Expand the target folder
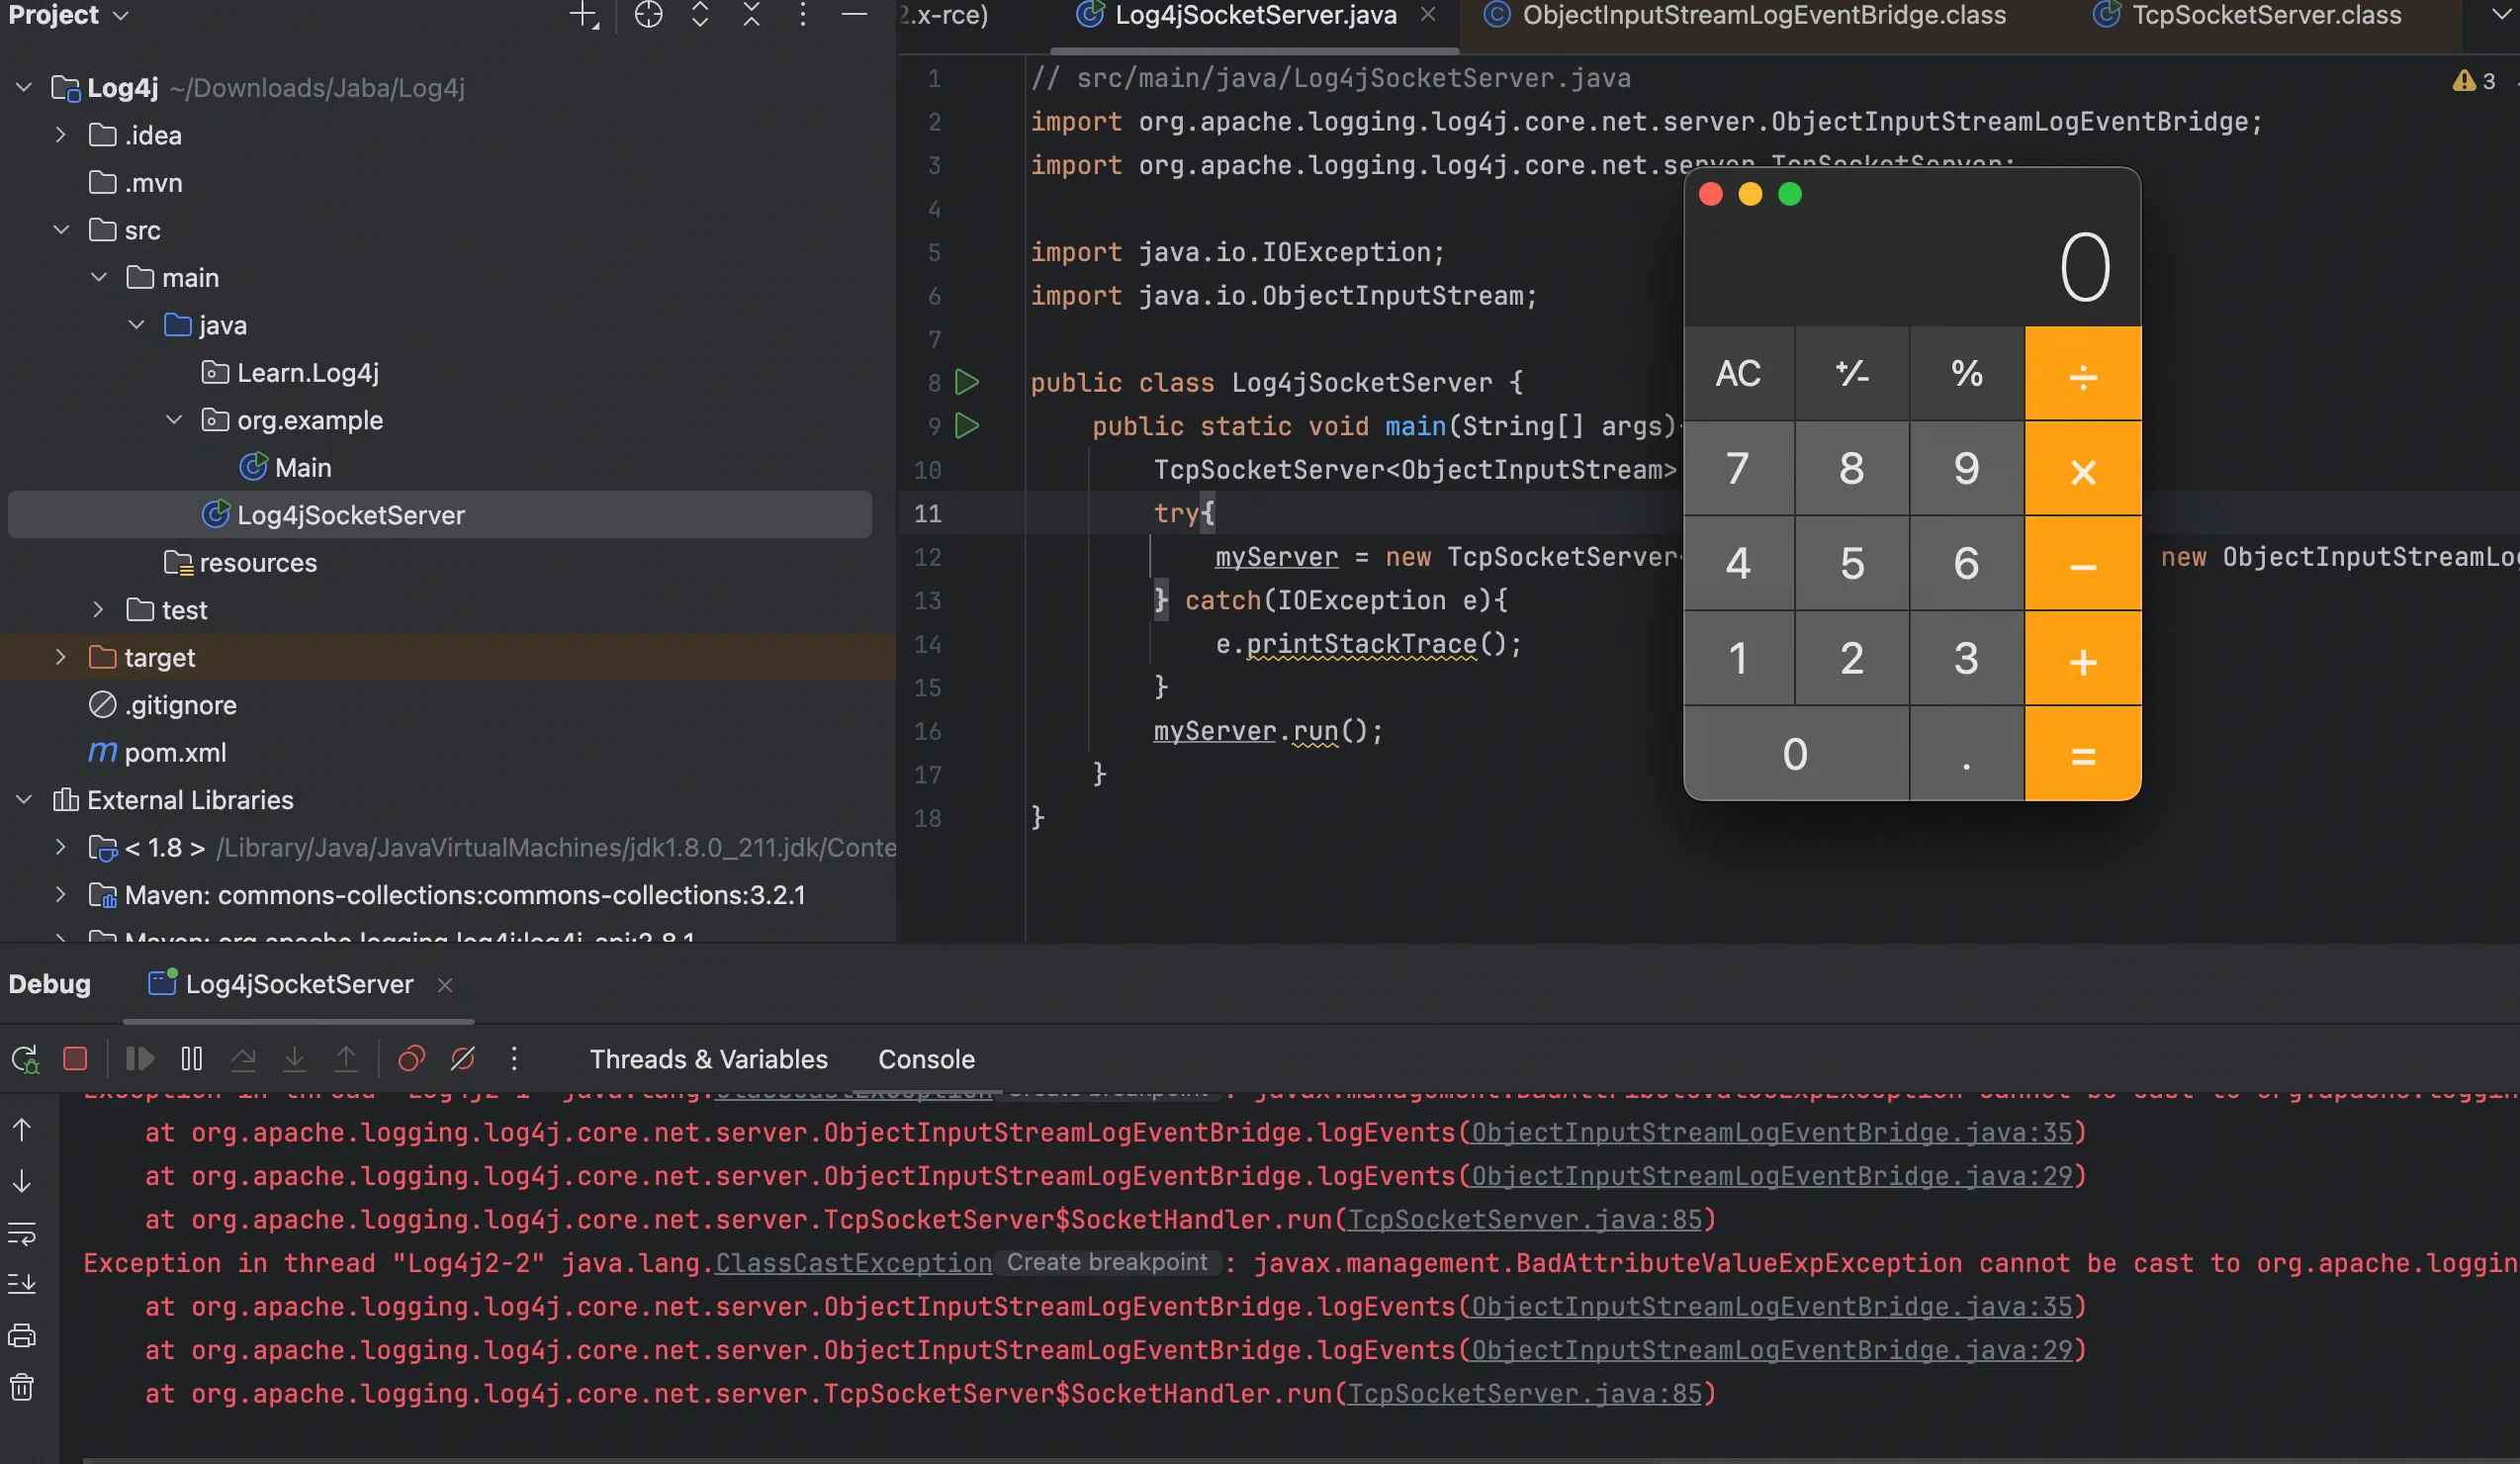This screenshot has width=2520, height=1464. [61, 657]
